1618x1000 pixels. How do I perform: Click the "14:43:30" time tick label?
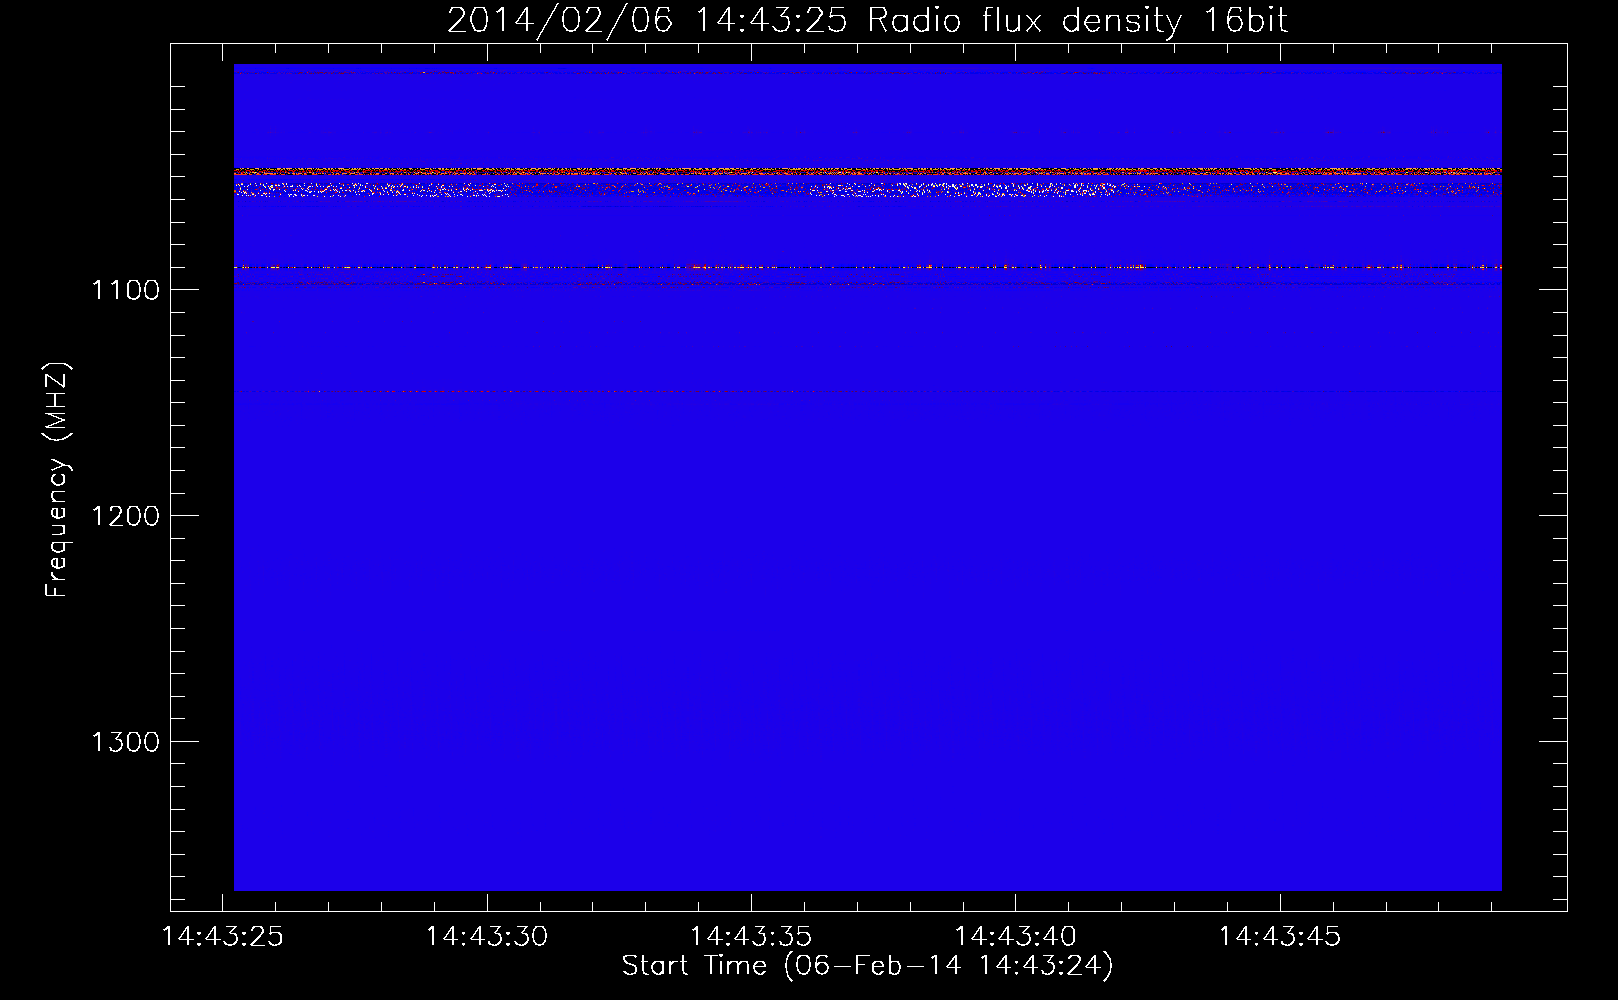click(x=487, y=937)
